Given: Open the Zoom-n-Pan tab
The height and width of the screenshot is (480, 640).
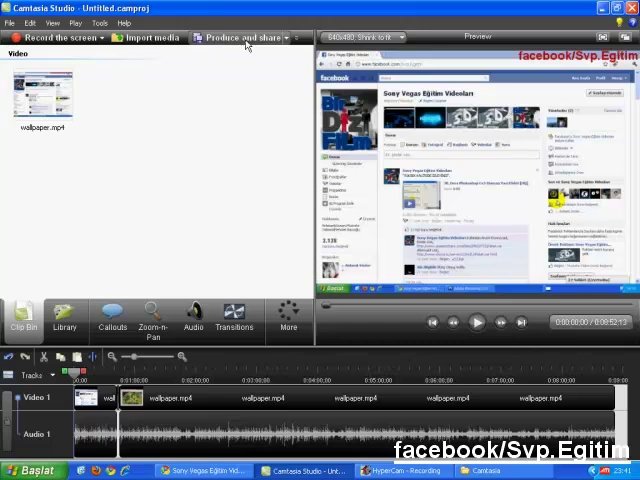Looking at the screenshot, I should click(153, 321).
